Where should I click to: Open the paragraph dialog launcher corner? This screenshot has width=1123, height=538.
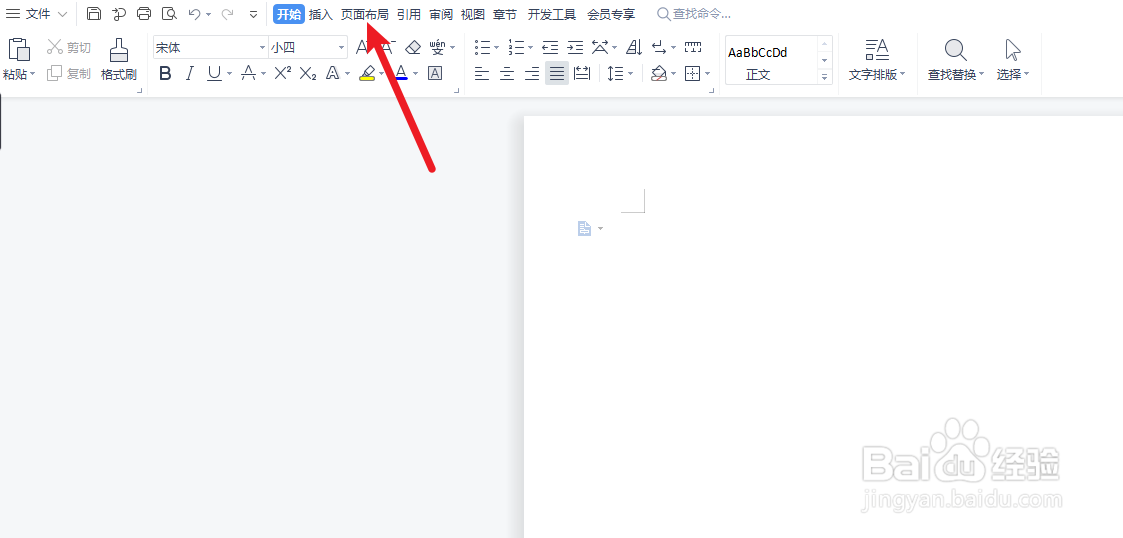(711, 91)
